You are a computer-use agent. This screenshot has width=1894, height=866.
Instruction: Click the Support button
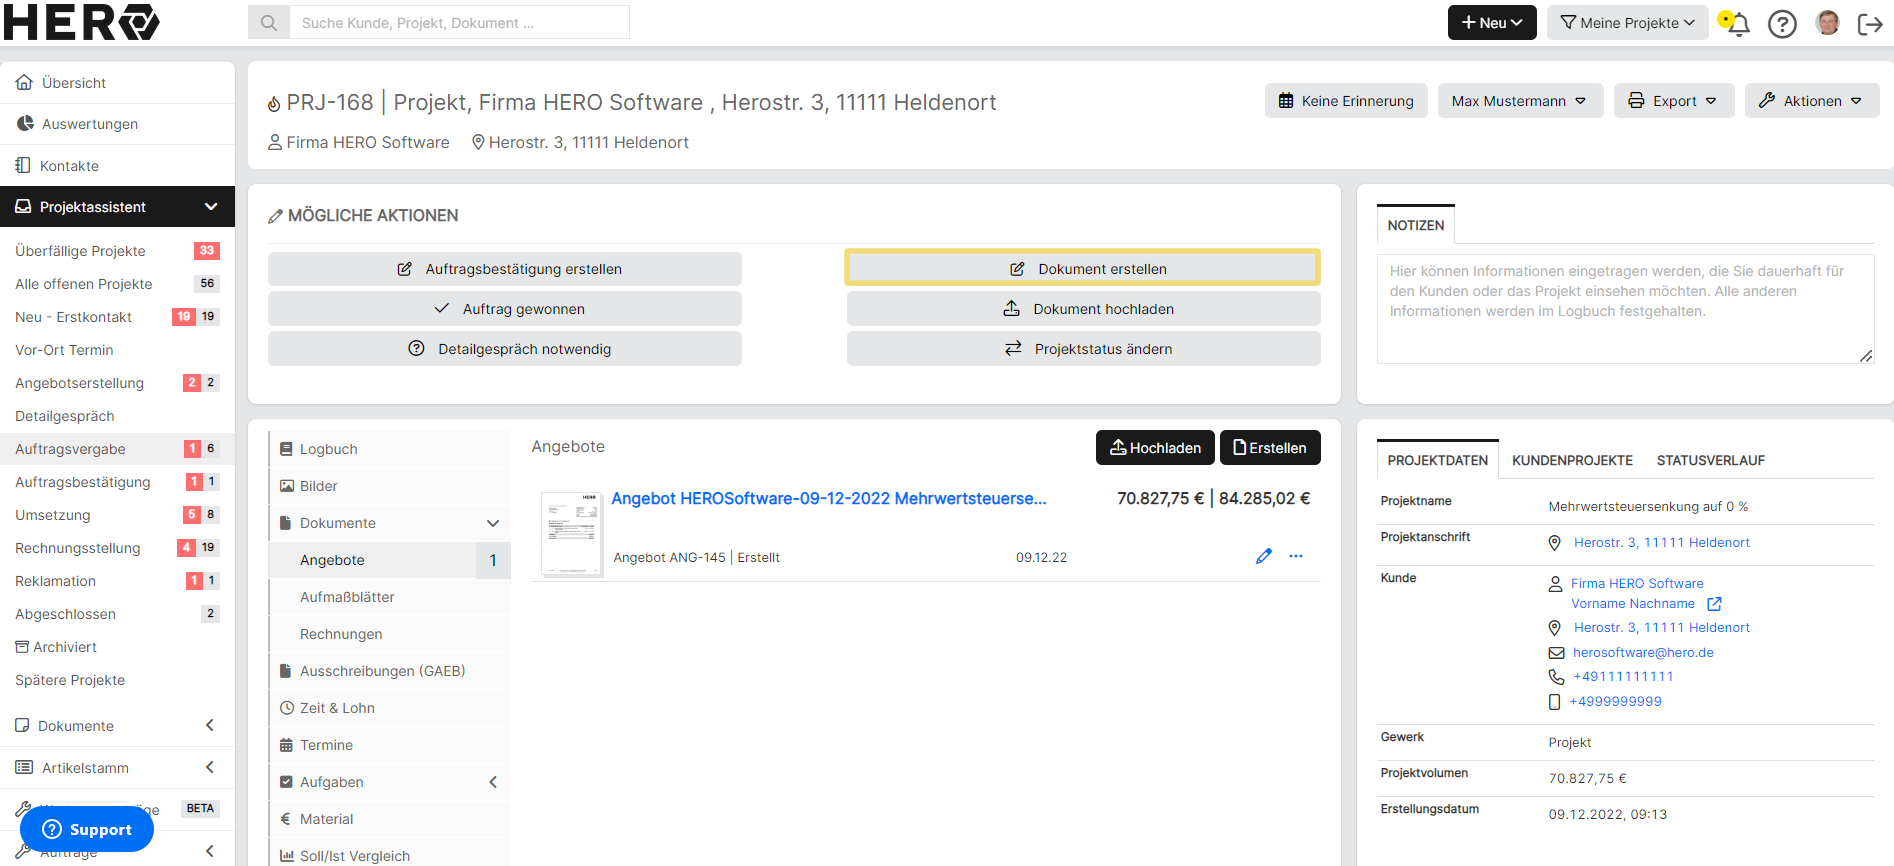click(87, 829)
